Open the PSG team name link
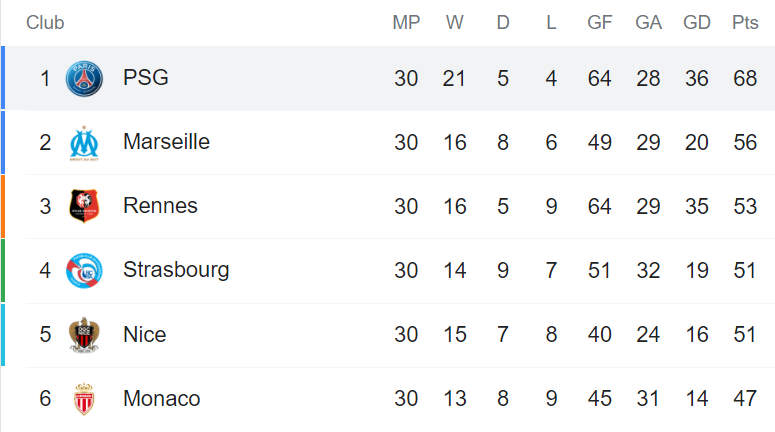 click(x=146, y=78)
